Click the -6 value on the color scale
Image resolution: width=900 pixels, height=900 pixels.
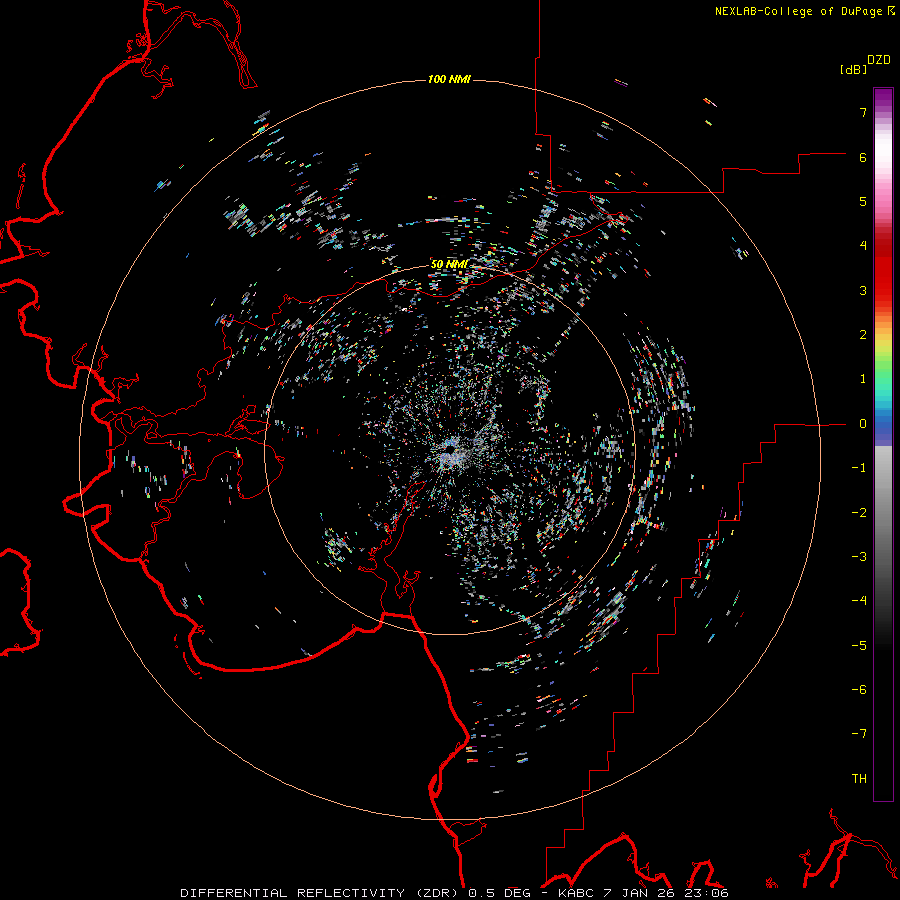pos(859,689)
